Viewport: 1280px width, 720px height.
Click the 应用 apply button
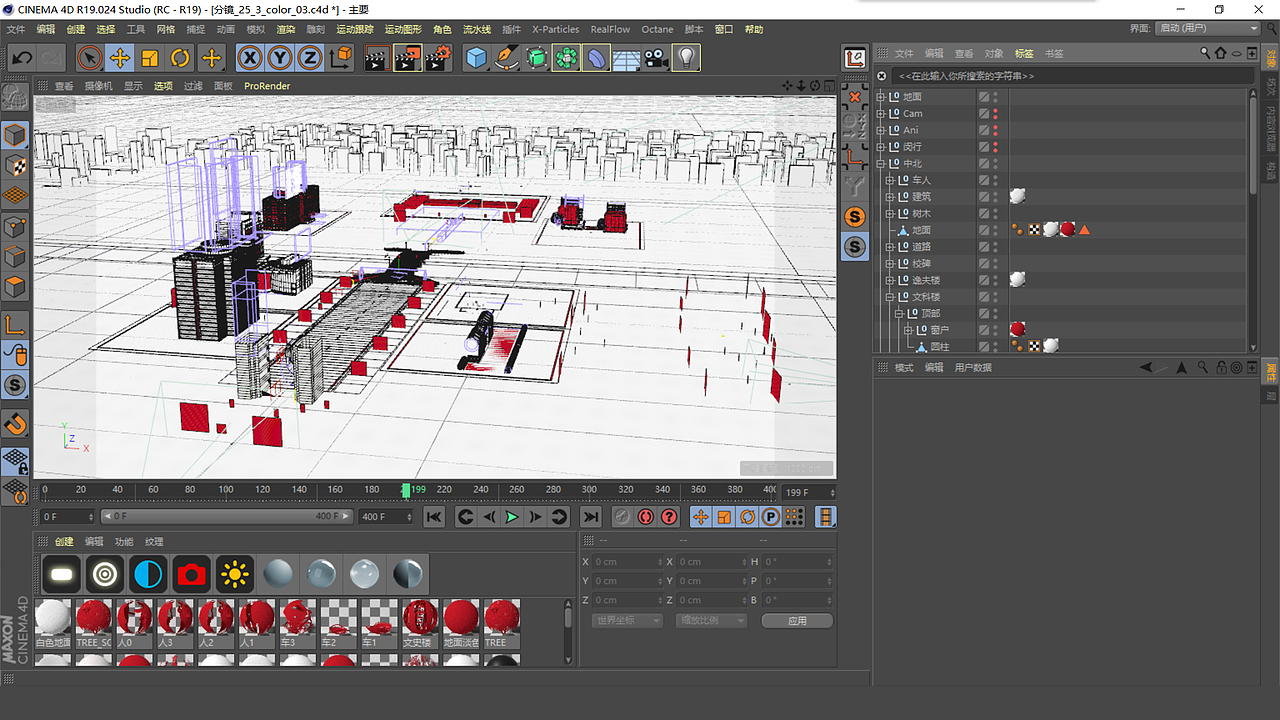(x=797, y=621)
